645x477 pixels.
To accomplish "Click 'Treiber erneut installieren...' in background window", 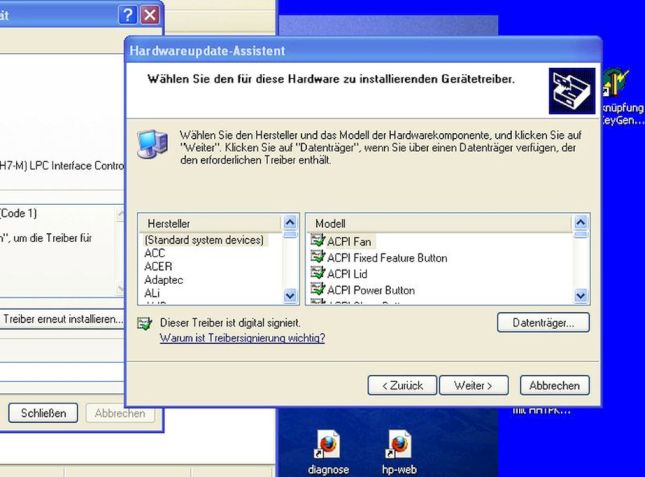I will [63, 319].
